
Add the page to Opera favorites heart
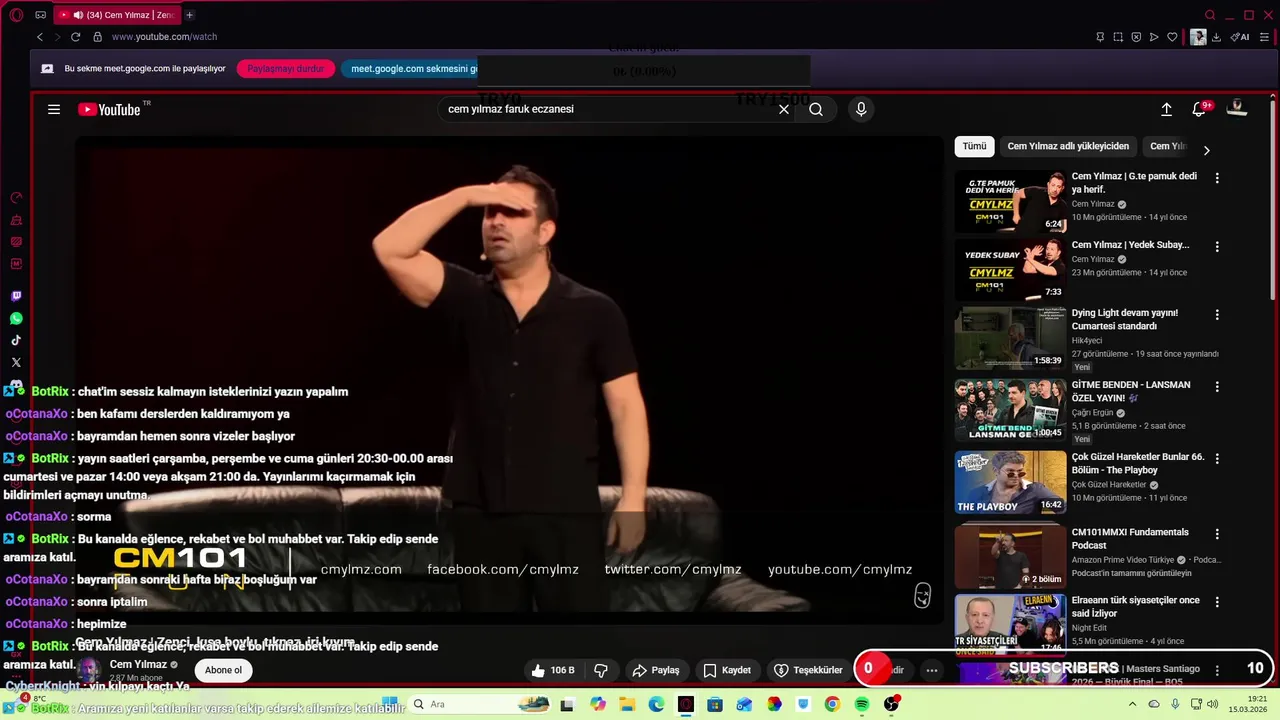[1172, 37]
